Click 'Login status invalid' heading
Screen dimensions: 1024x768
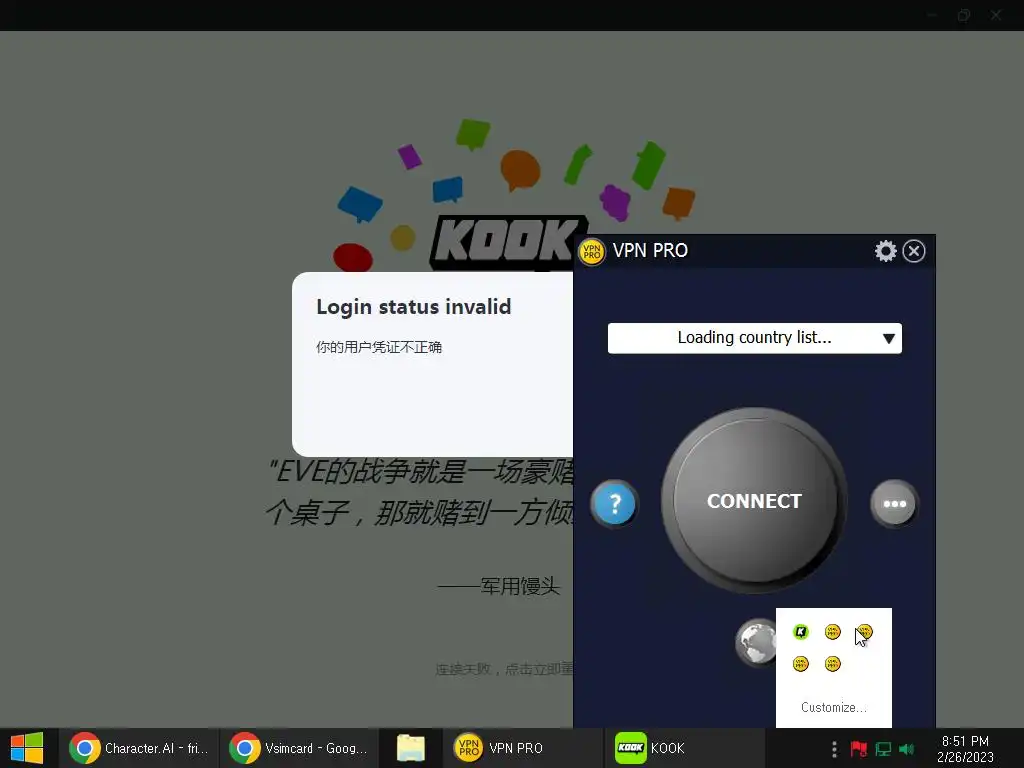click(x=413, y=307)
